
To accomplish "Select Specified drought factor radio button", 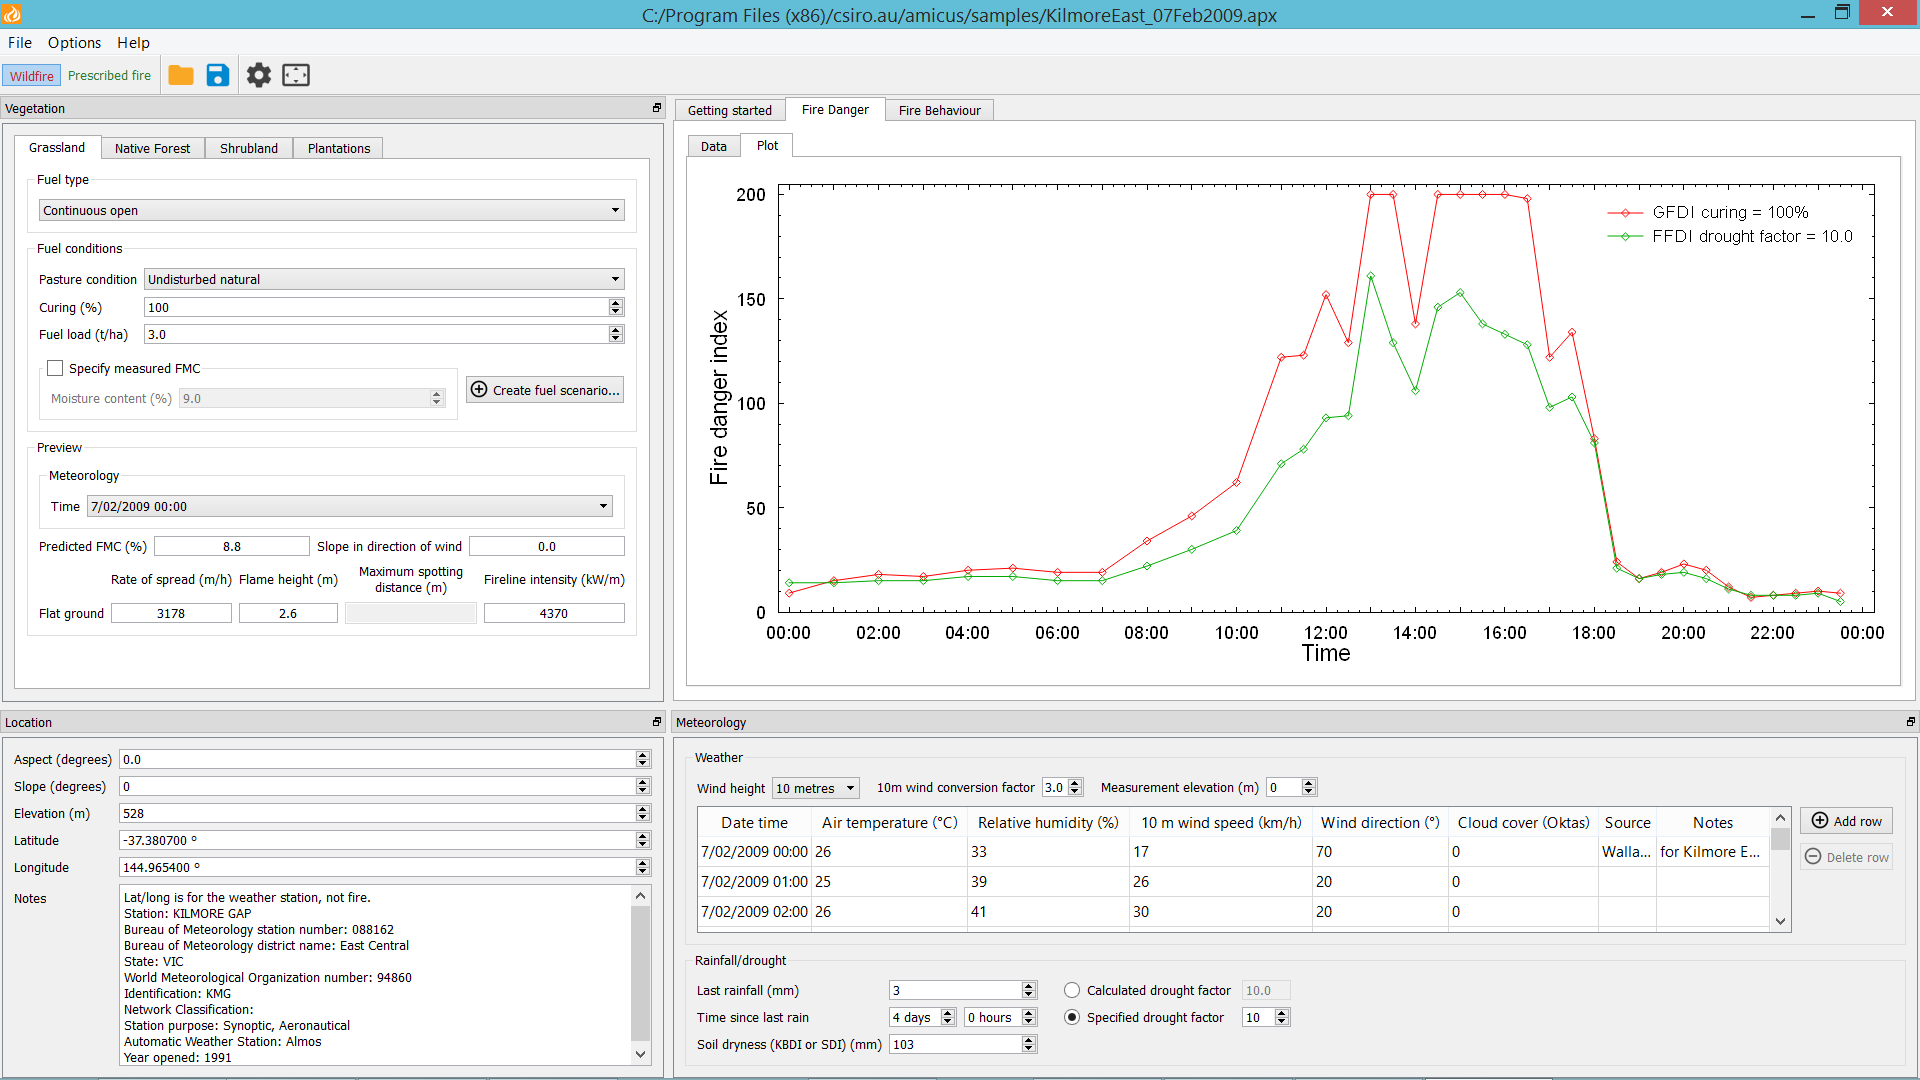I will pyautogui.click(x=1072, y=1017).
